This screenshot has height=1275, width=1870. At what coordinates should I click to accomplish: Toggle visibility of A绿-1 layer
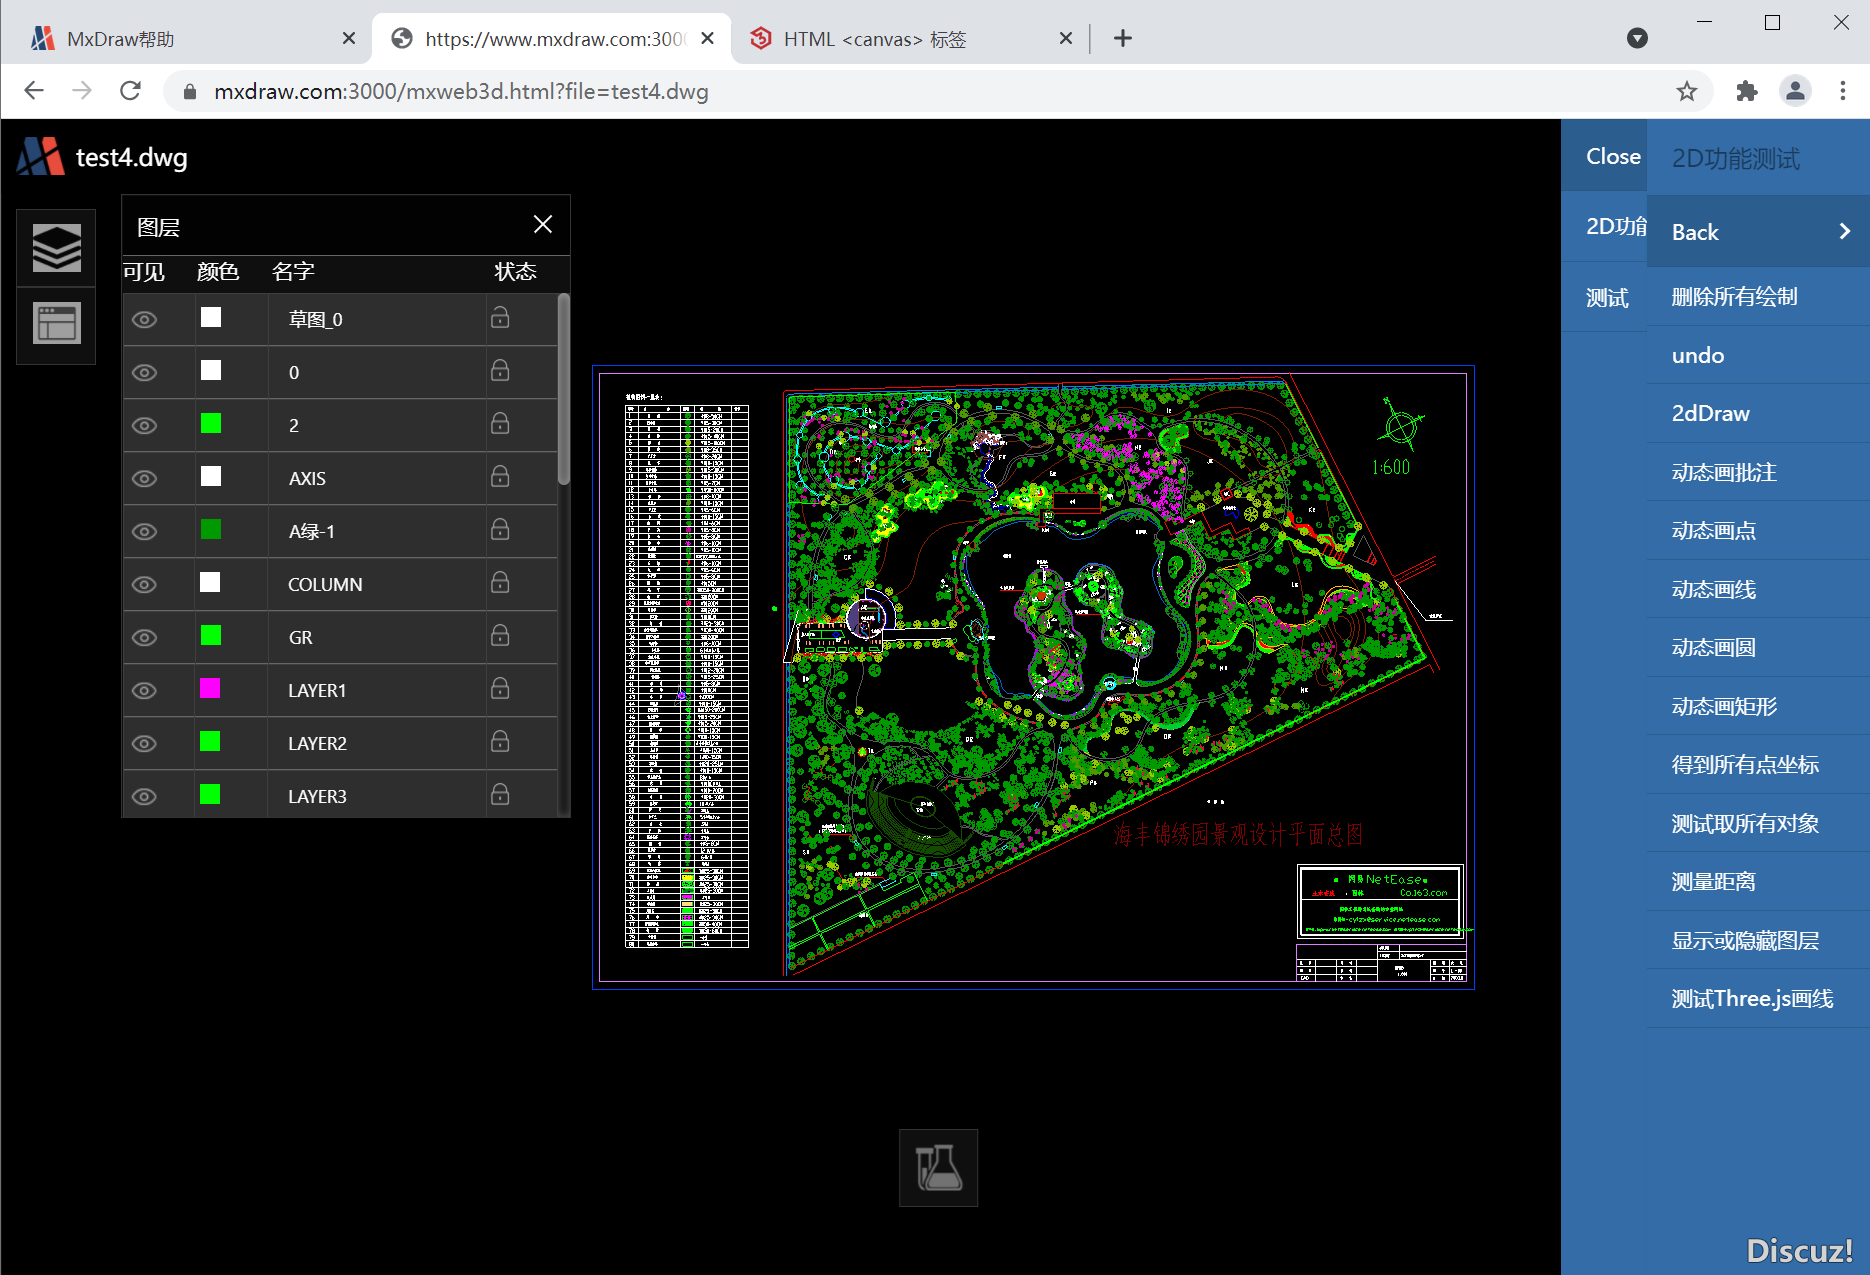point(145,532)
